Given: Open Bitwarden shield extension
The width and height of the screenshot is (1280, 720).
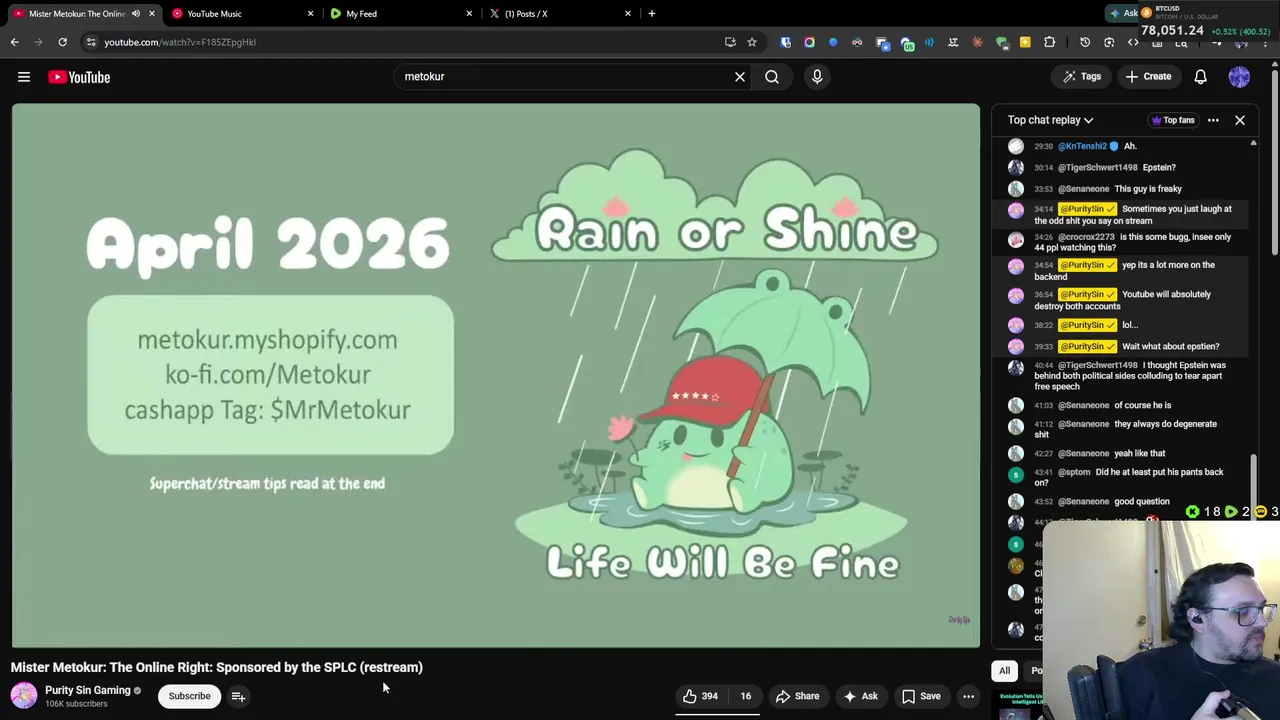Looking at the screenshot, I should [x=786, y=42].
